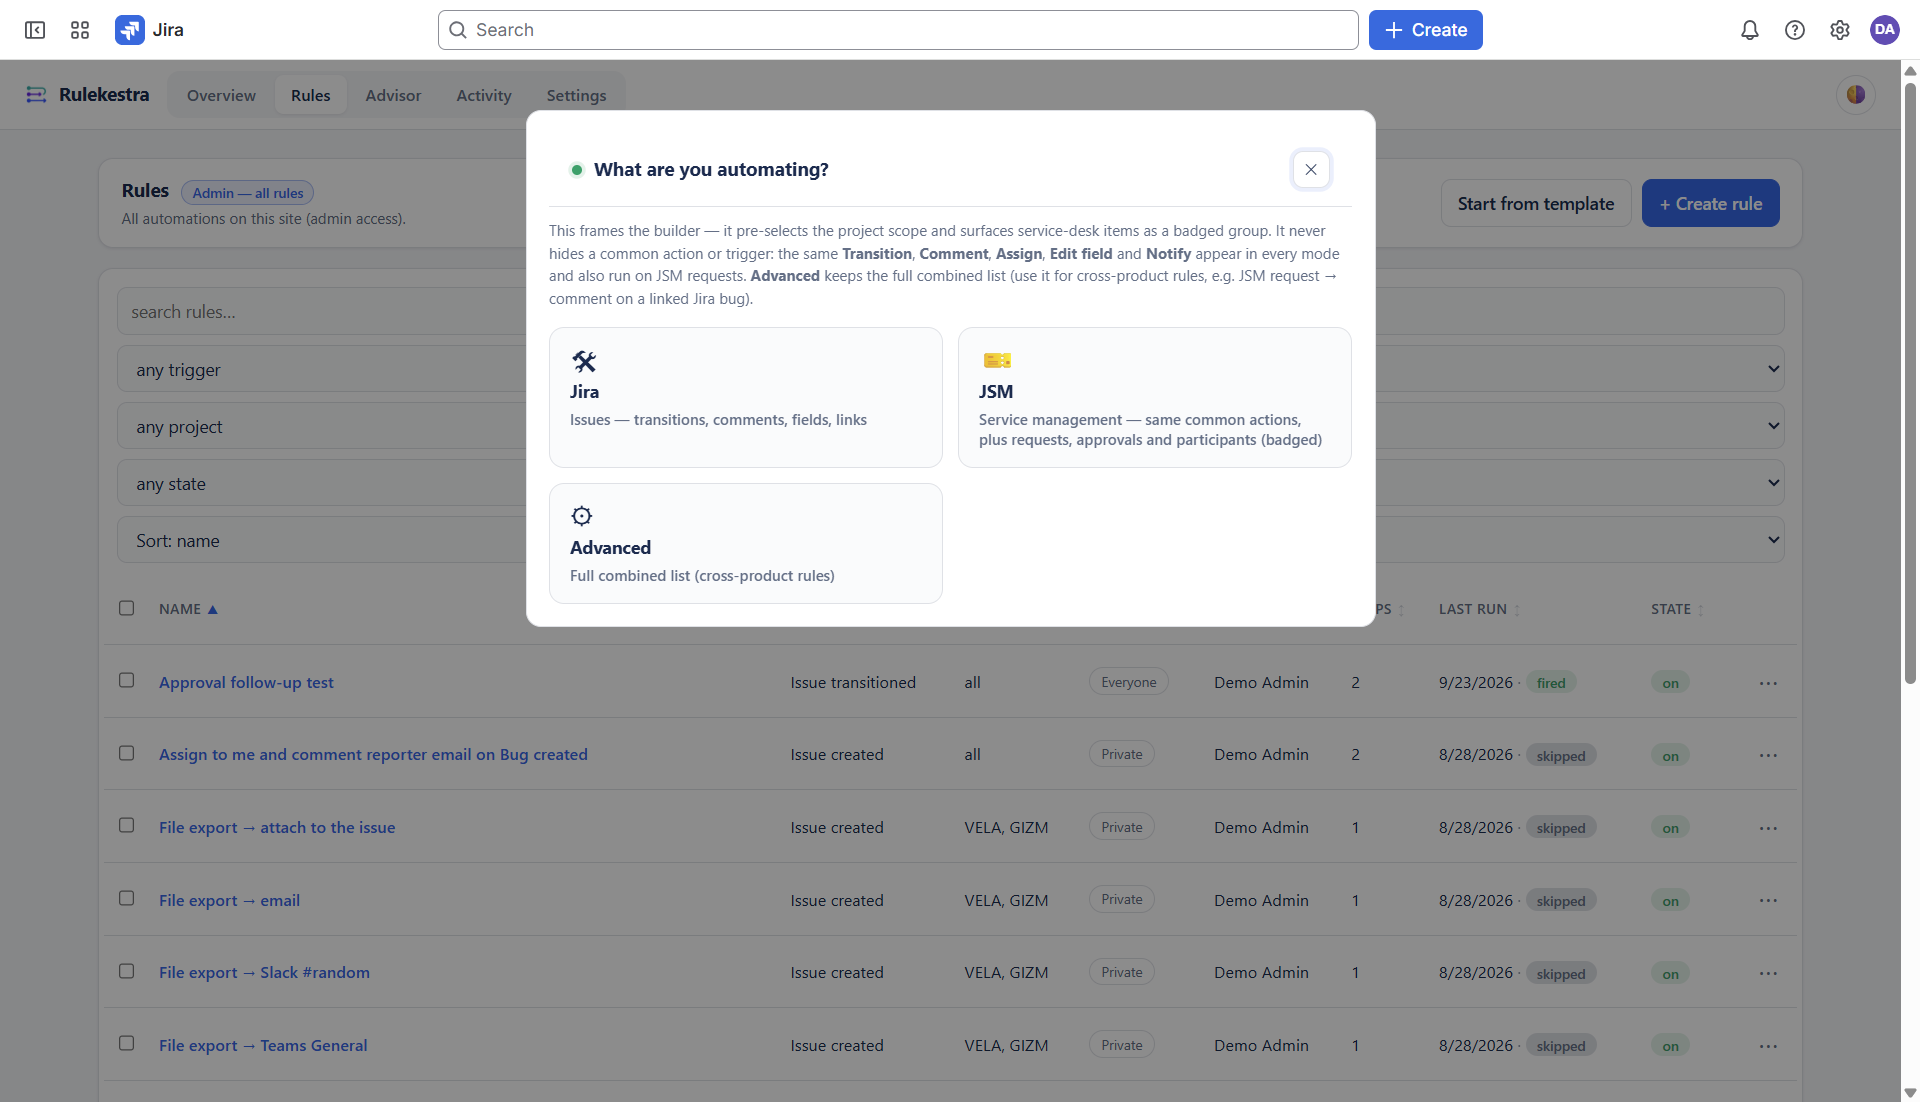The width and height of the screenshot is (1920, 1102).
Task: Tick checkbox for File export attach rule
Action: [x=126, y=825]
